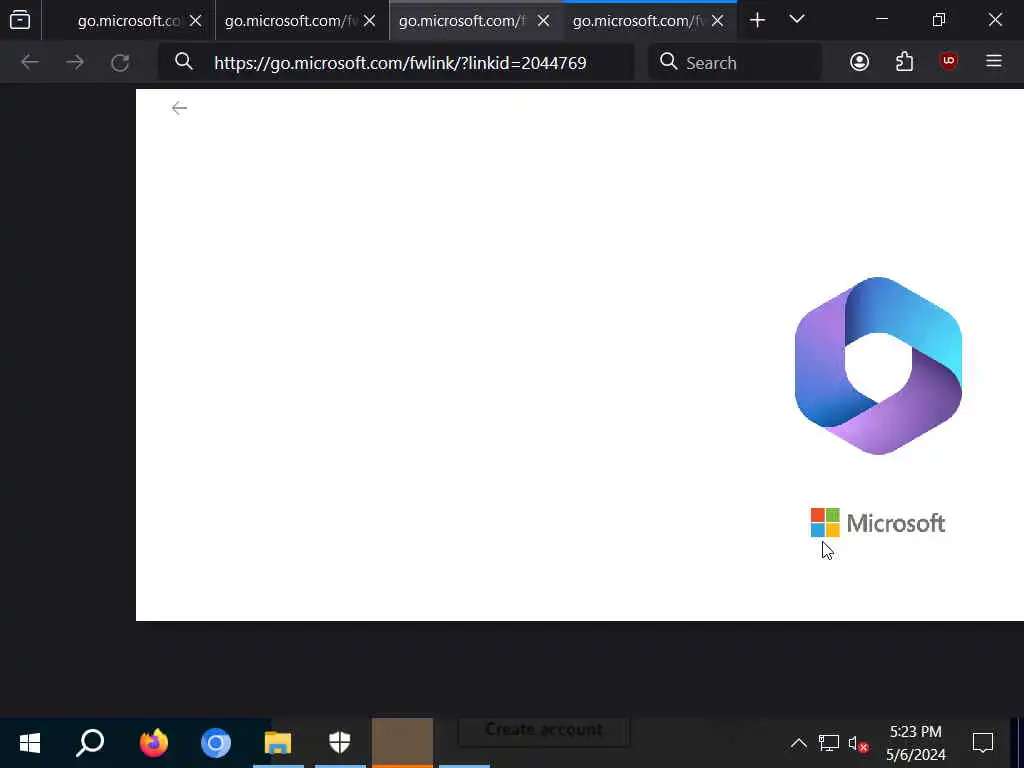Close the first go.microsoft.com tab
Image resolution: width=1024 pixels, height=768 pixels.
tap(195, 21)
